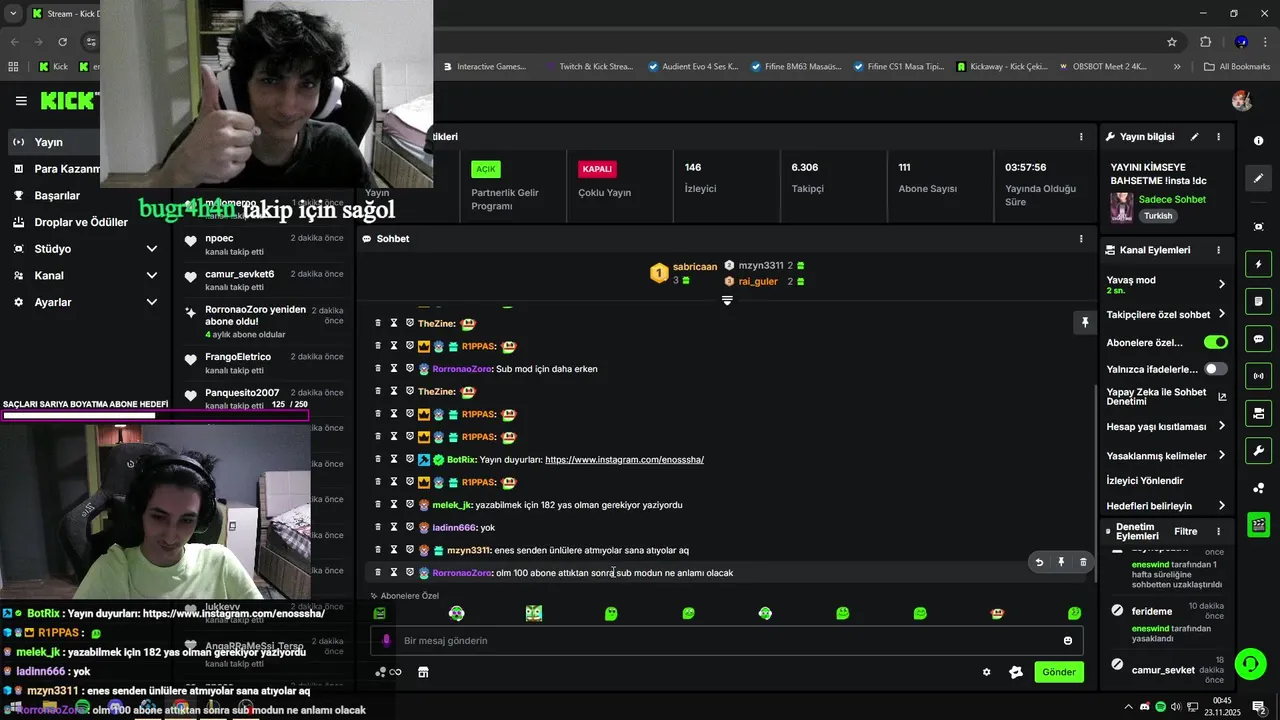Open Takipçilere özel sohbet options

click(1222, 314)
